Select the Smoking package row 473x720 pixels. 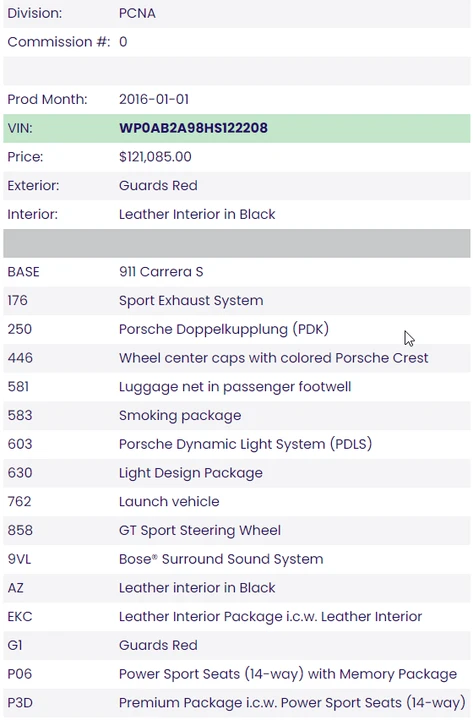pyautogui.click(x=237, y=416)
